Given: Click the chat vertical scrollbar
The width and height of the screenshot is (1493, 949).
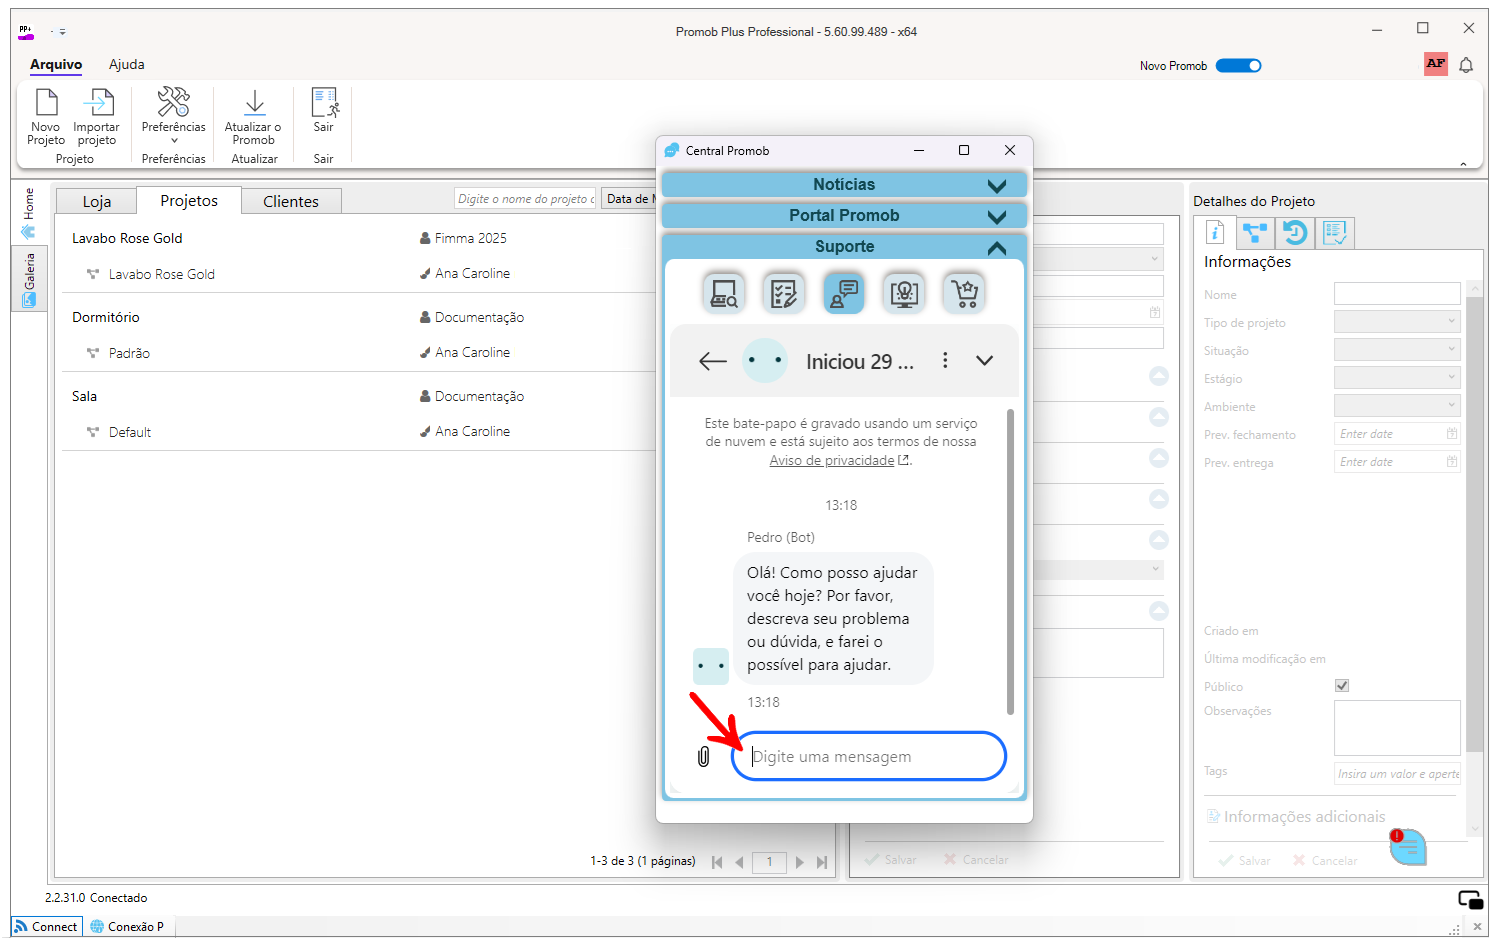Looking at the screenshot, I should 1010,562.
